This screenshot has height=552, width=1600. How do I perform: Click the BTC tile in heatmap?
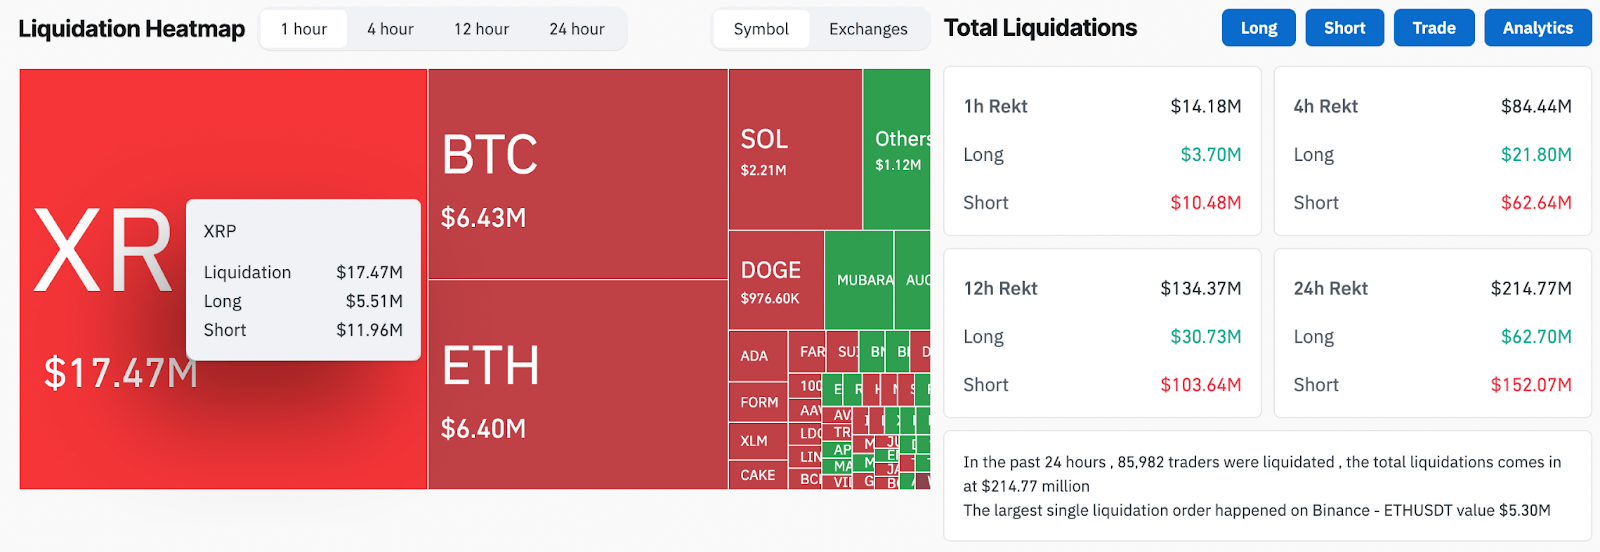577,174
